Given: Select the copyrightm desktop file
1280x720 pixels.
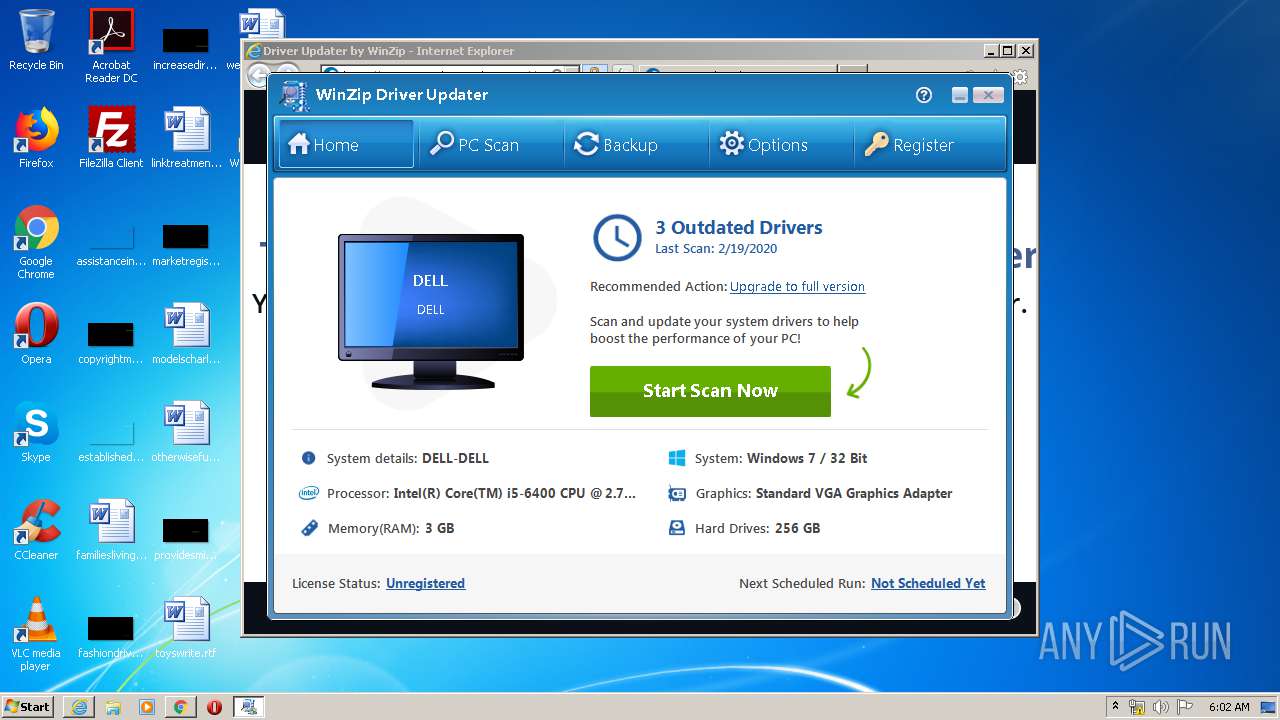Looking at the screenshot, I should [111, 341].
